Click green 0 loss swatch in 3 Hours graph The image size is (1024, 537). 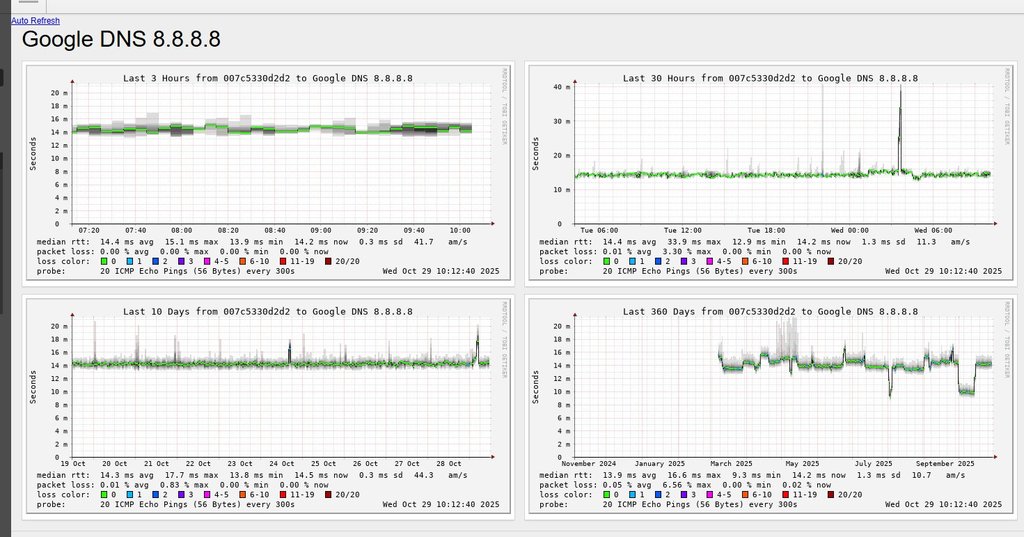click(x=104, y=261)
